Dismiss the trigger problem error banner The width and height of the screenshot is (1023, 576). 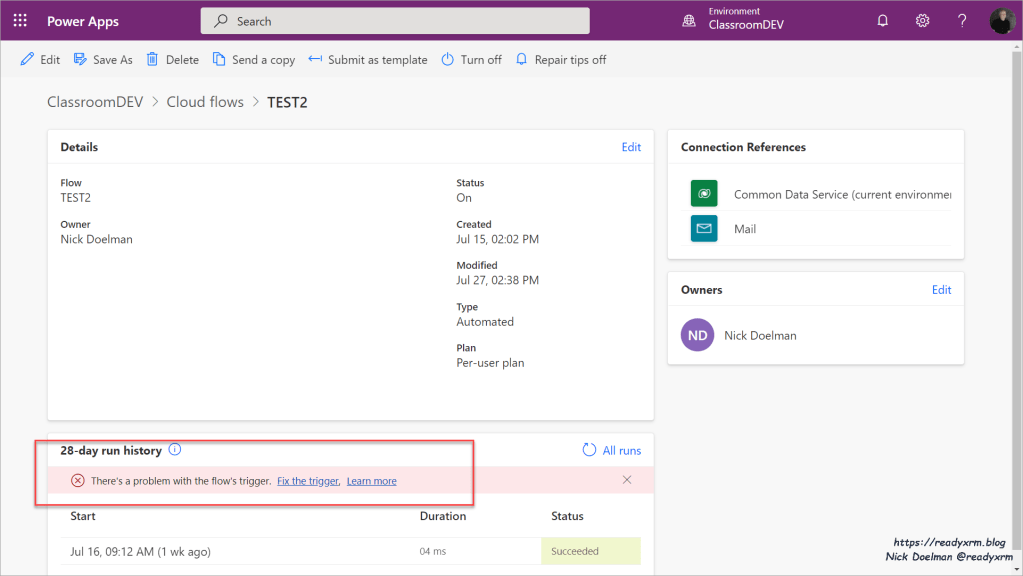pos(627,480)
